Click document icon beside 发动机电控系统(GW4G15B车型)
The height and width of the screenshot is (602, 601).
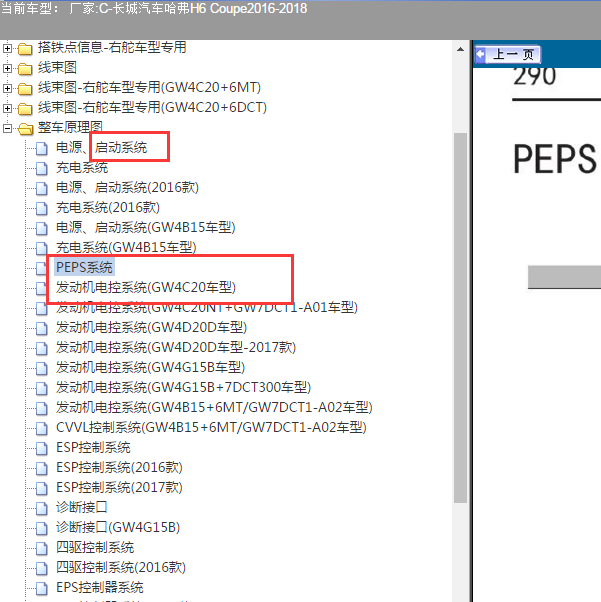(x=41, y=368)
